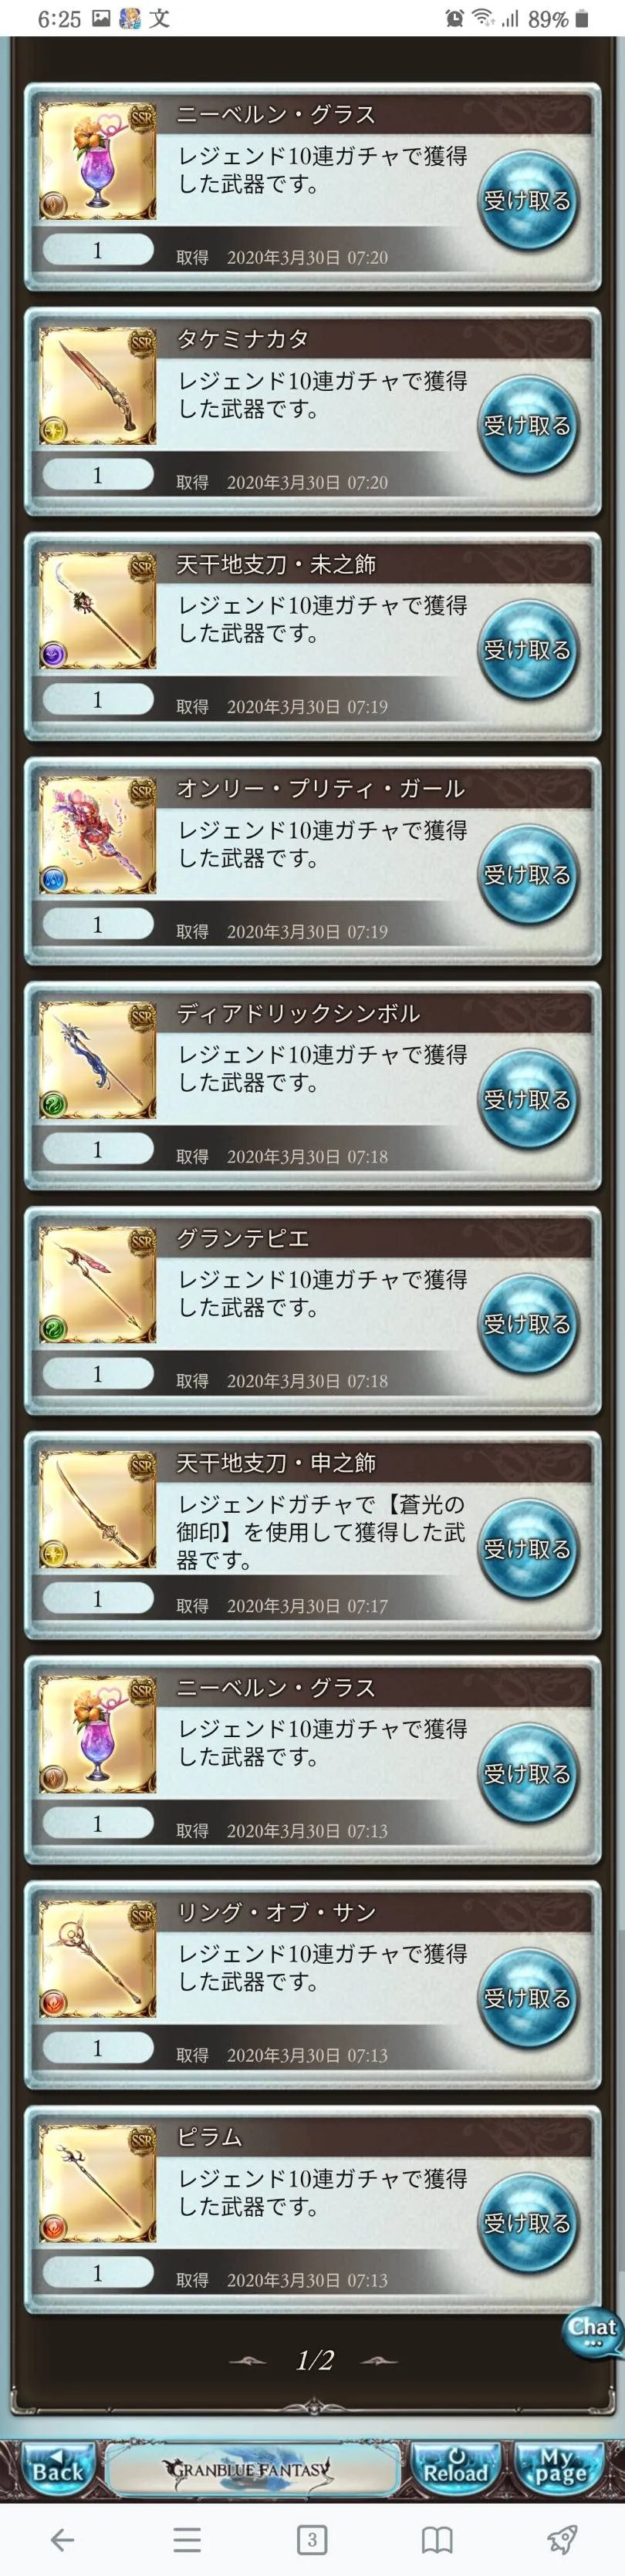Screen dimensions: 625x2576
Task: Open the 天干地支刀・申之飾 weapon thumbnail
Action: [x=97, y=1509]
